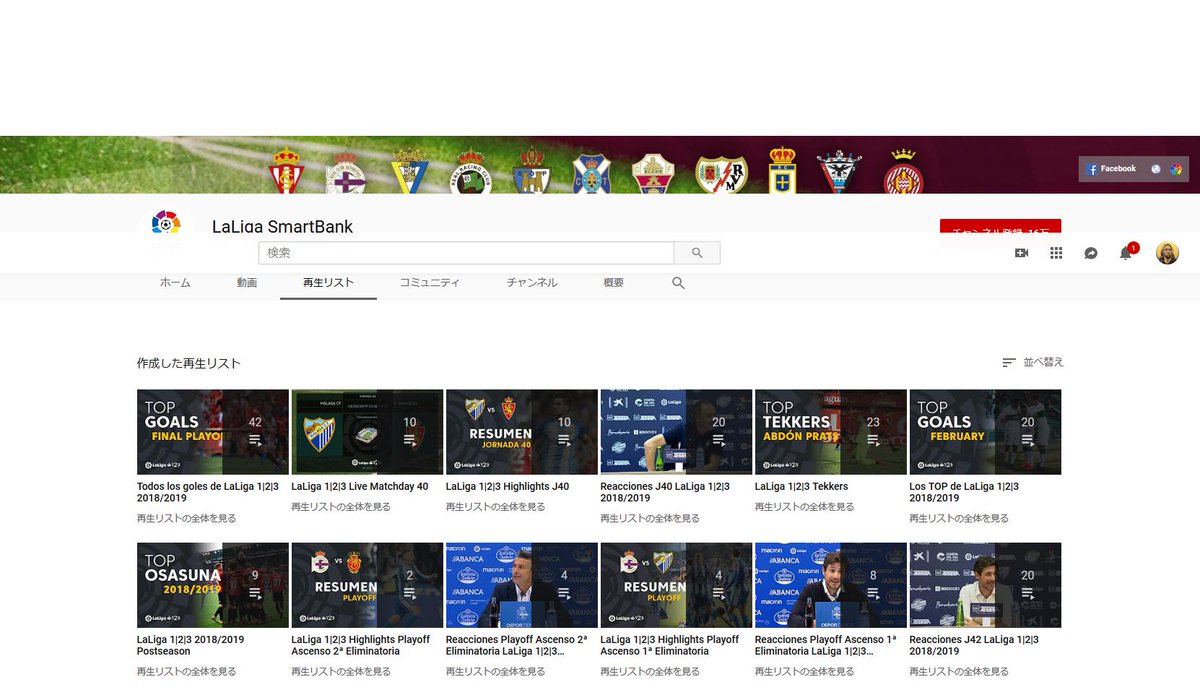Open the Reacciones J40 playlist thumbnail
Screen dimensions: 1200x690
pyautogui.click(x=676, y=432)
